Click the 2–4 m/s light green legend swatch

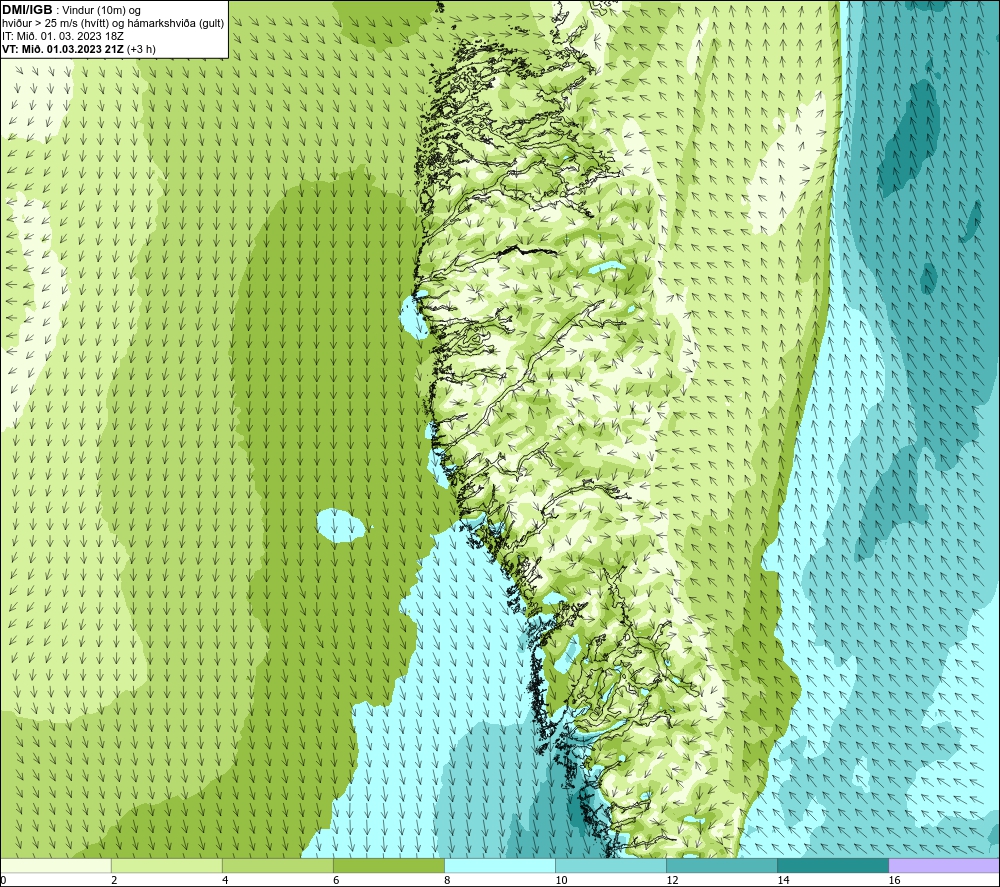point(167,865)
